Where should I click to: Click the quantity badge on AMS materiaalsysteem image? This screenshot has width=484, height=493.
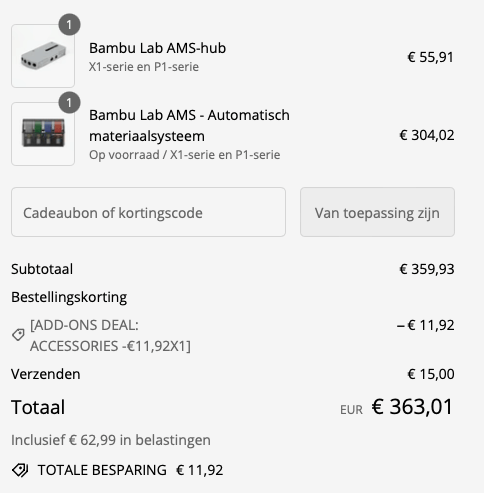point(69,103)
